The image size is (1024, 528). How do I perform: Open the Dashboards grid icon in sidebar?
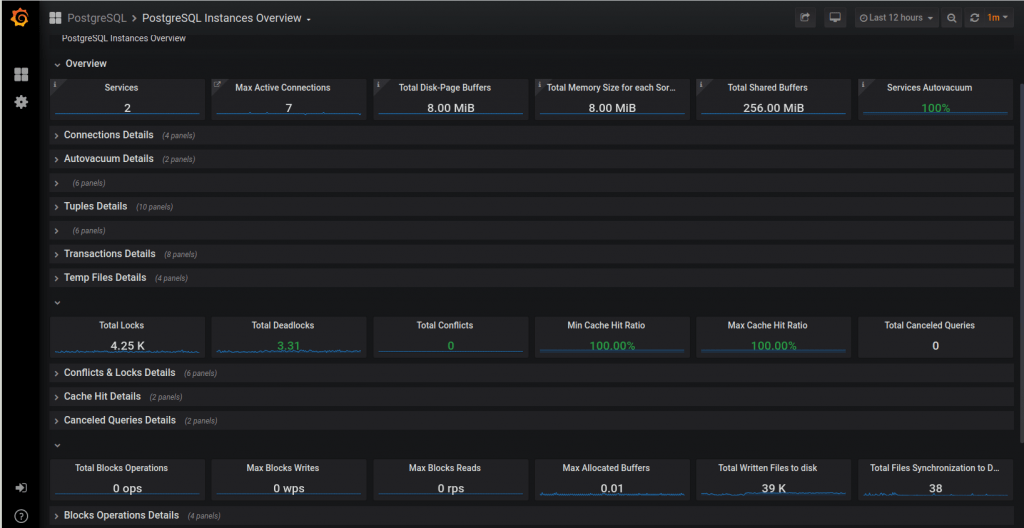pos(21,74)
